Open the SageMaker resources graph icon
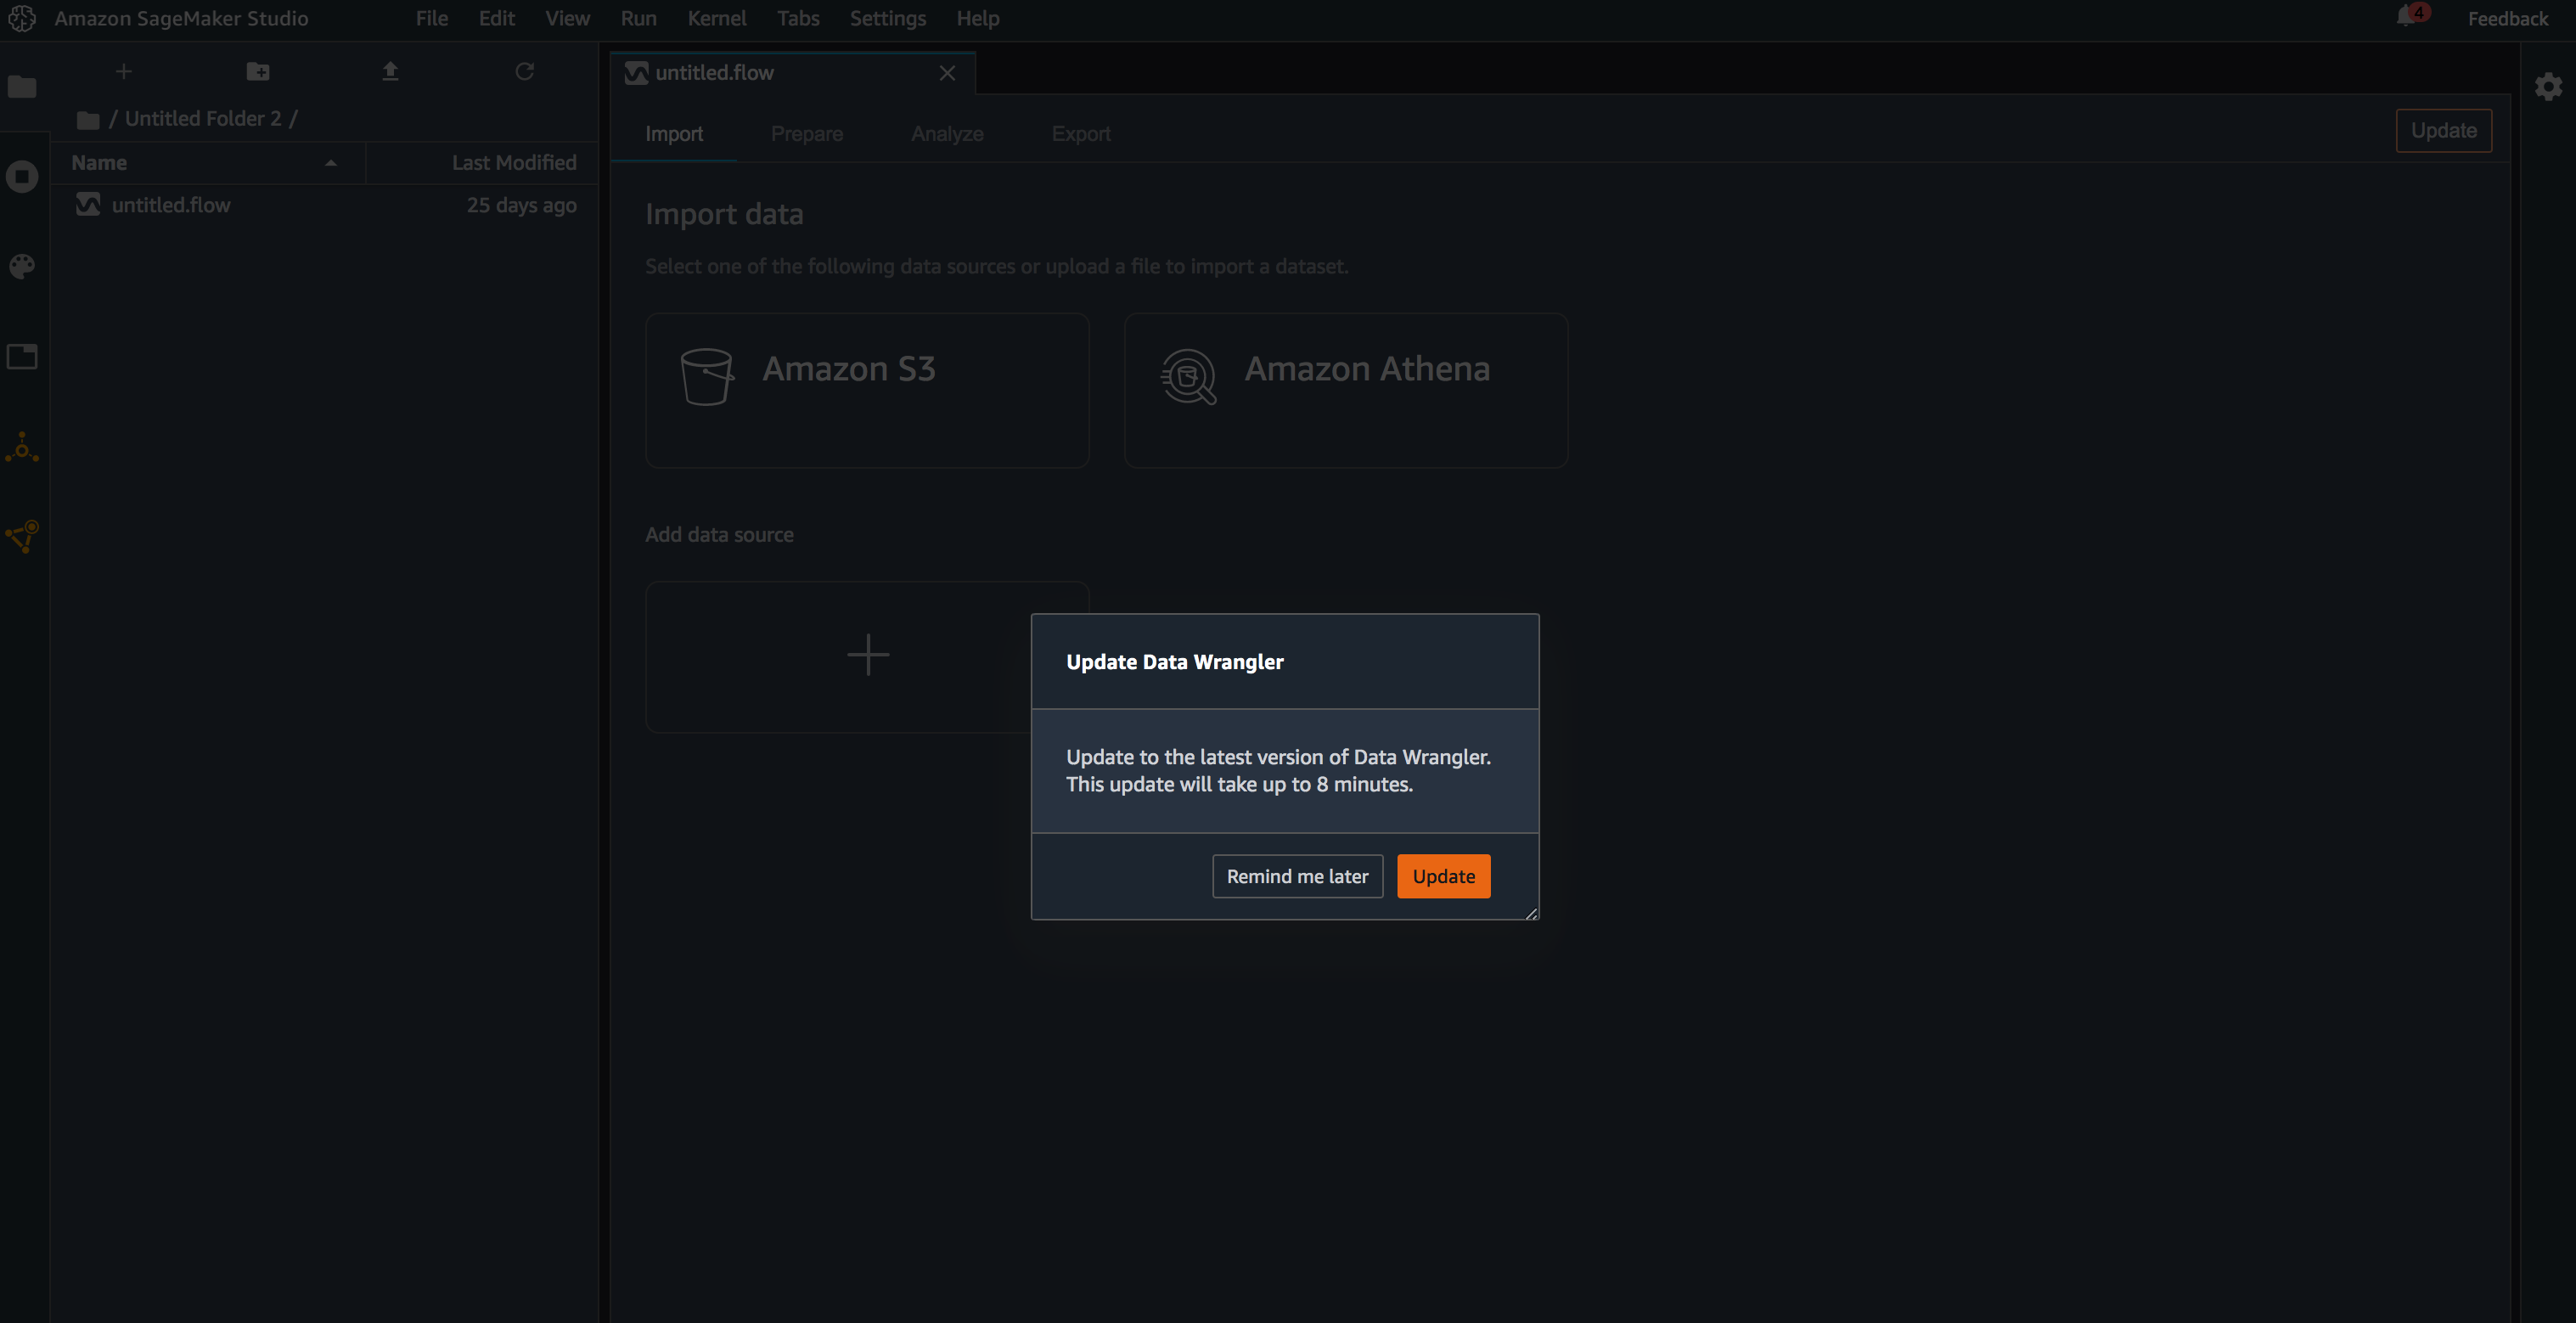This screenshot has width=2576, height=1323. [x=22, y=536]
